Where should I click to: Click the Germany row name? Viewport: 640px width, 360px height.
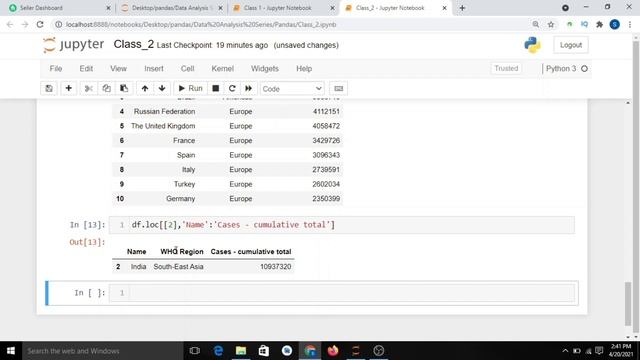point(180,199)
